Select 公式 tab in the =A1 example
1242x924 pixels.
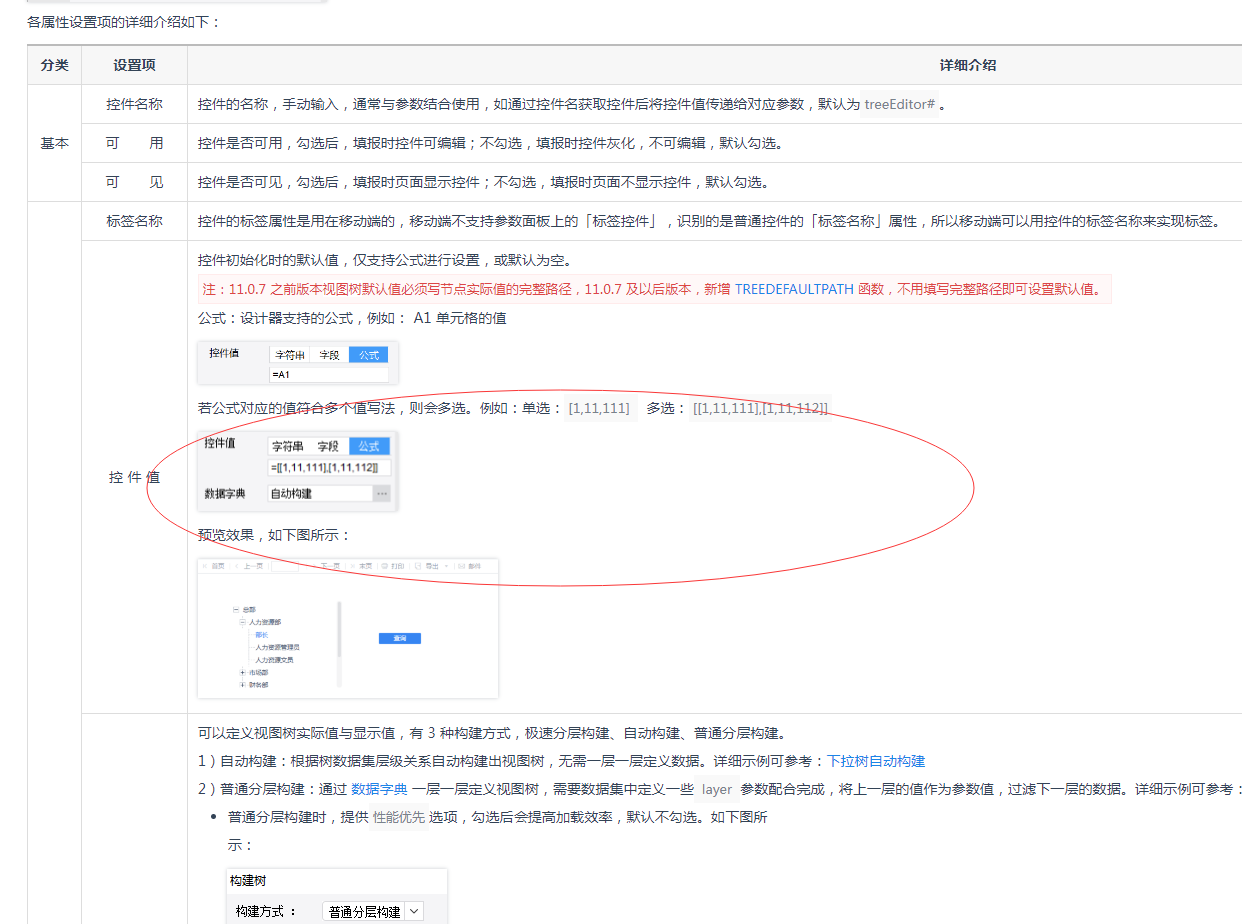tap(369, 355)
